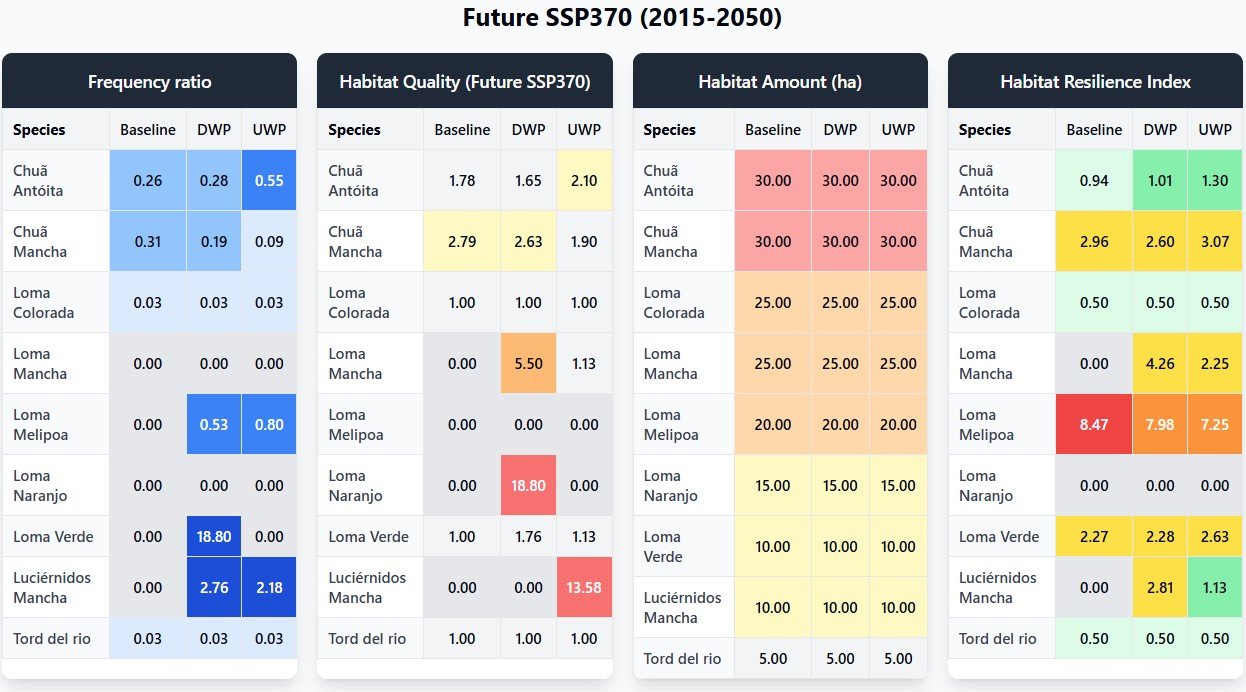Click UWP column header in Habitat Resilience Index

[x=1215, y=130]
